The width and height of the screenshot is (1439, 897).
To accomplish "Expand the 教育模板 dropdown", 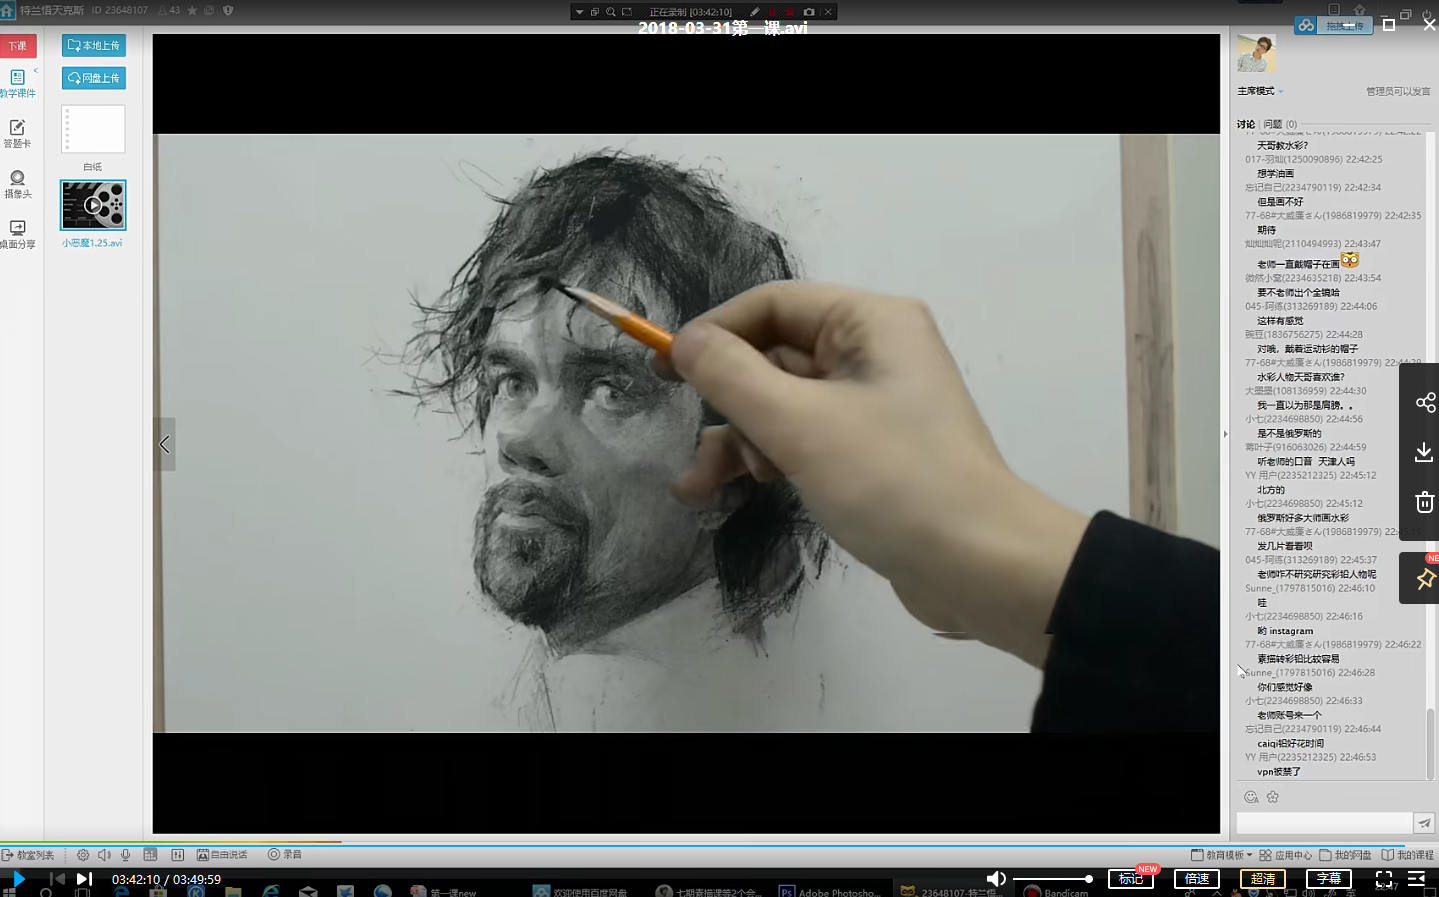I will tap(1222, 855).
